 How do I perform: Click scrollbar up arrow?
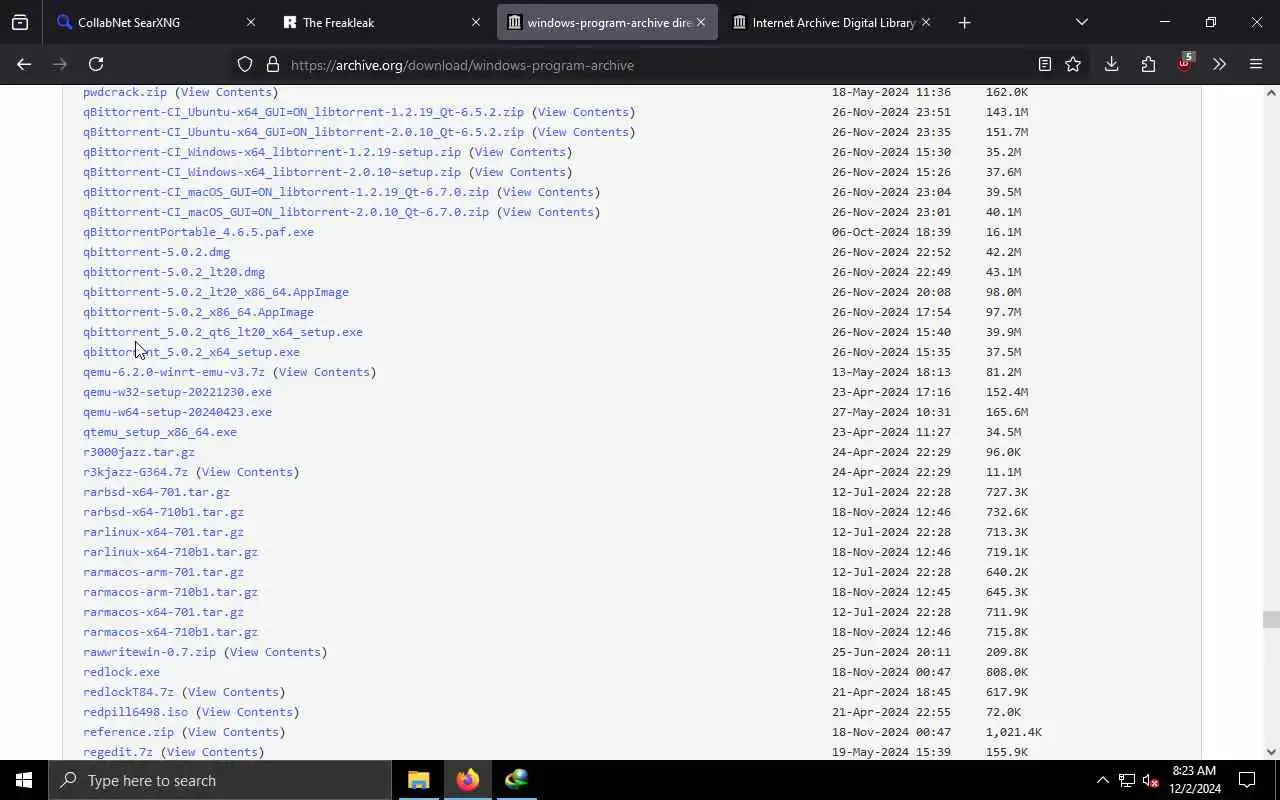[x=1271, y=93]
